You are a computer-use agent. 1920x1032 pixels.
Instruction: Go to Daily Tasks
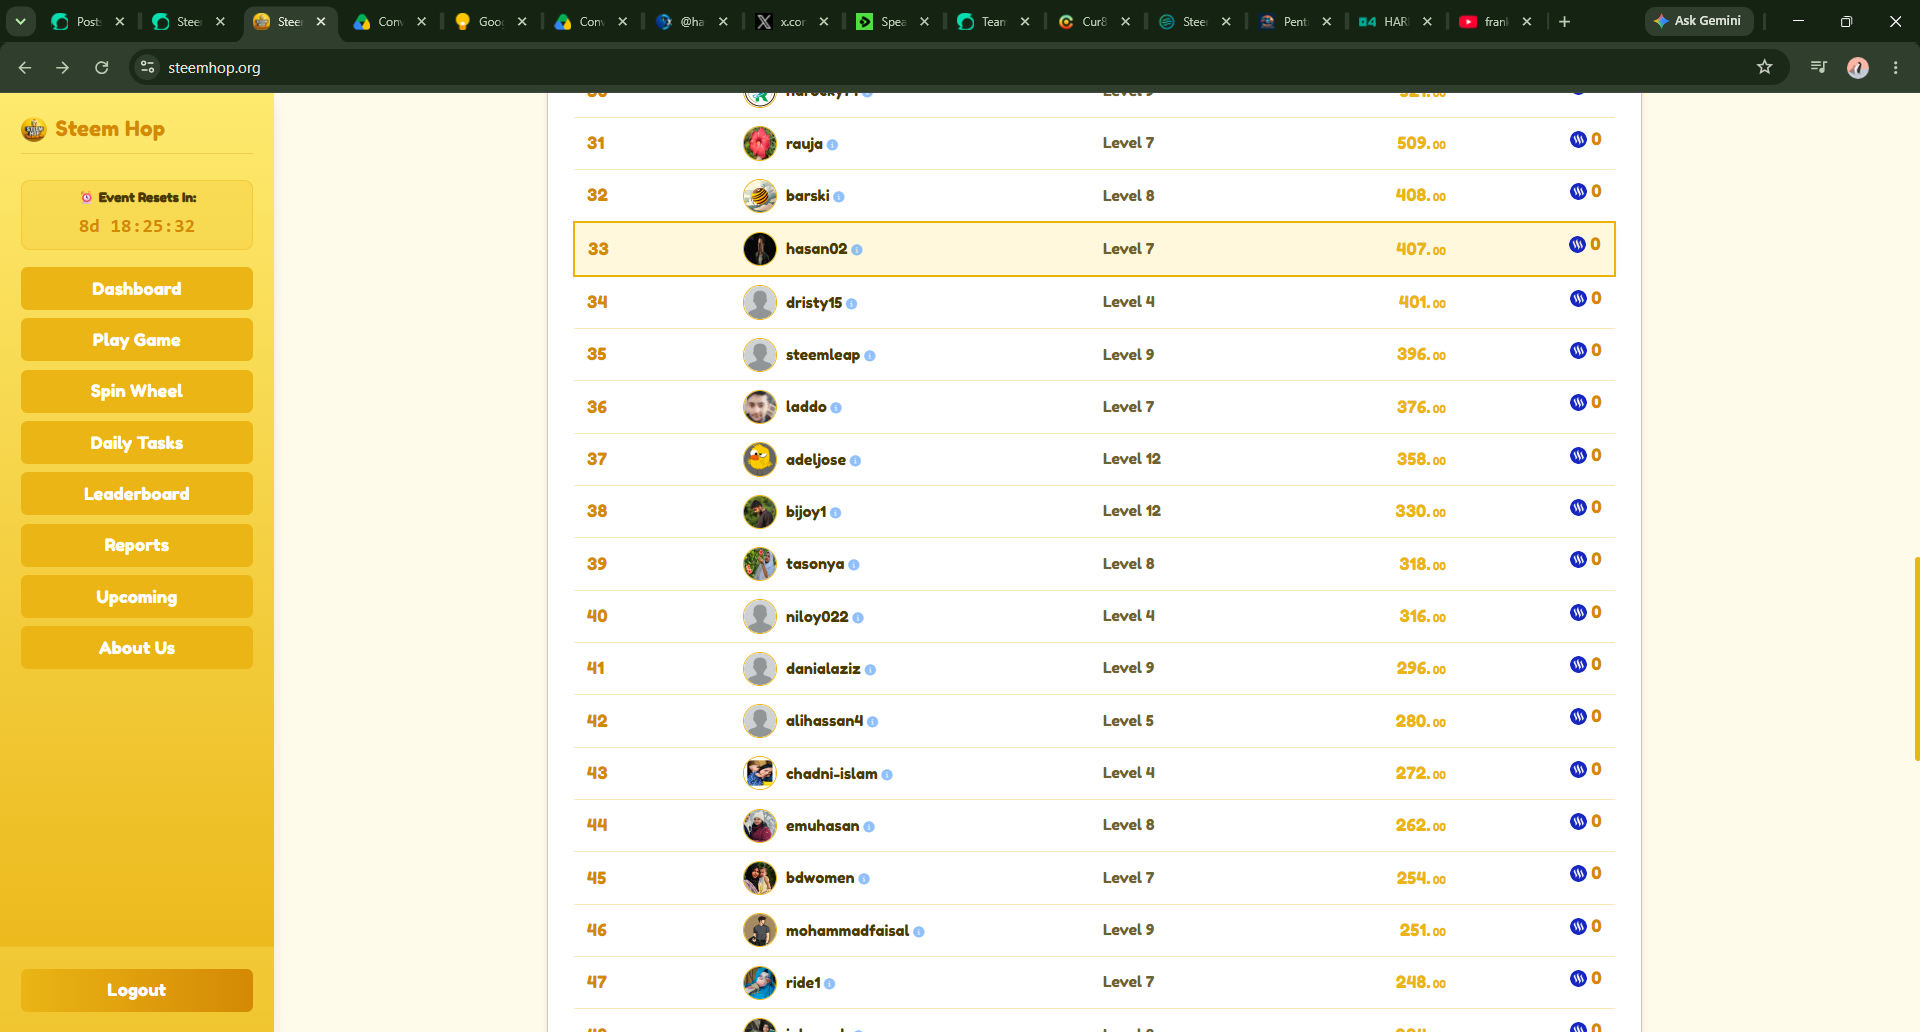[x=137, y=443]
